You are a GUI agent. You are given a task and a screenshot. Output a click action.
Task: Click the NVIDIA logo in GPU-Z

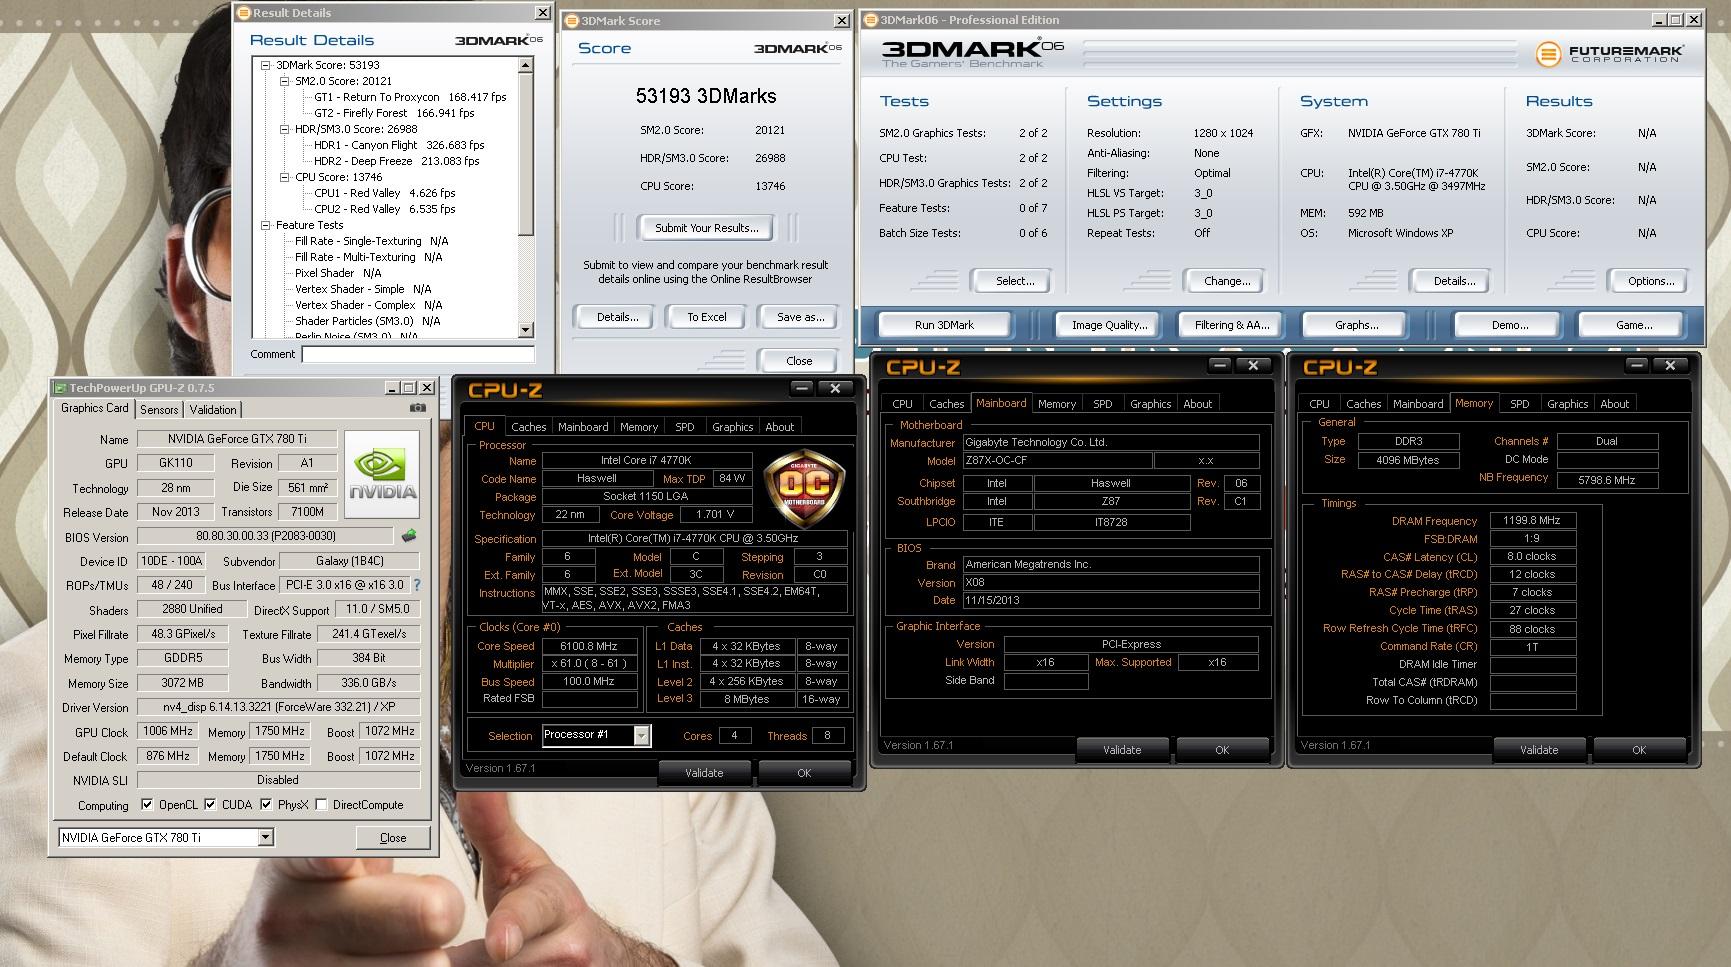click(382, 474)
